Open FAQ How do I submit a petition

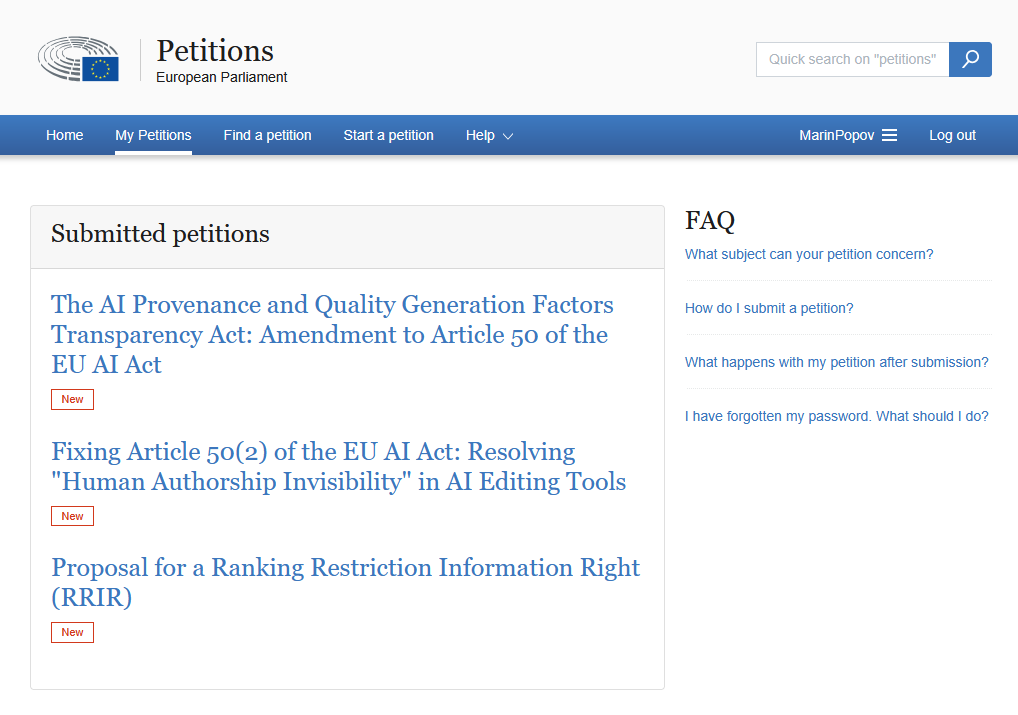click(x=769, y=308)
